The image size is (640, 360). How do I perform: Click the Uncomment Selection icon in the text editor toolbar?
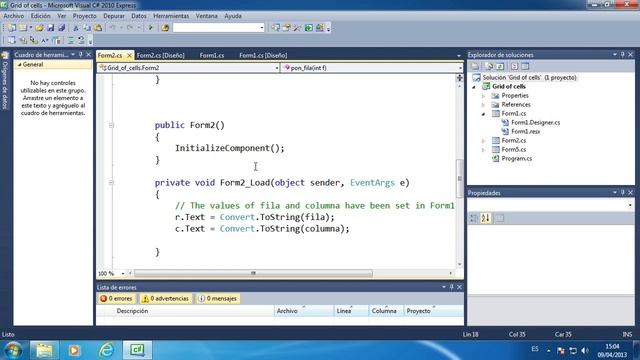tap(82, 40)
